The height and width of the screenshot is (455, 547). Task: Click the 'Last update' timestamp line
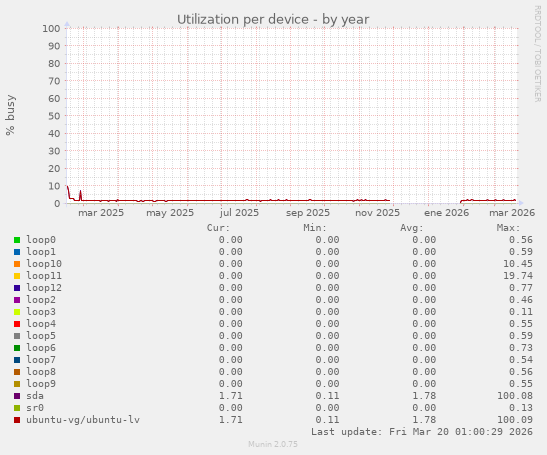coord(422,432)
